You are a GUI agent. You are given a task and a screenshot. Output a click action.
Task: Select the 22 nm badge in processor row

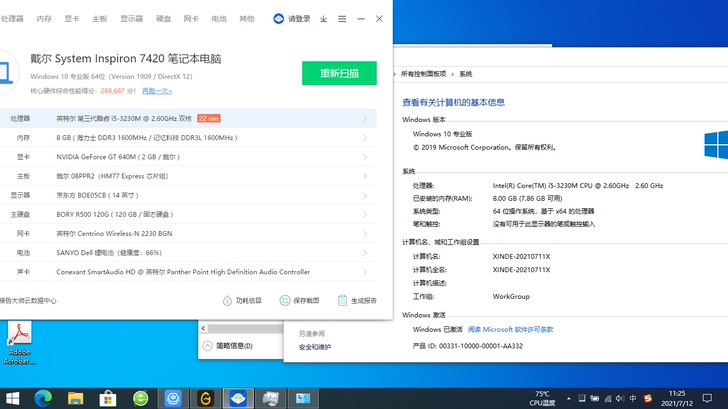(x=208, y=118)
